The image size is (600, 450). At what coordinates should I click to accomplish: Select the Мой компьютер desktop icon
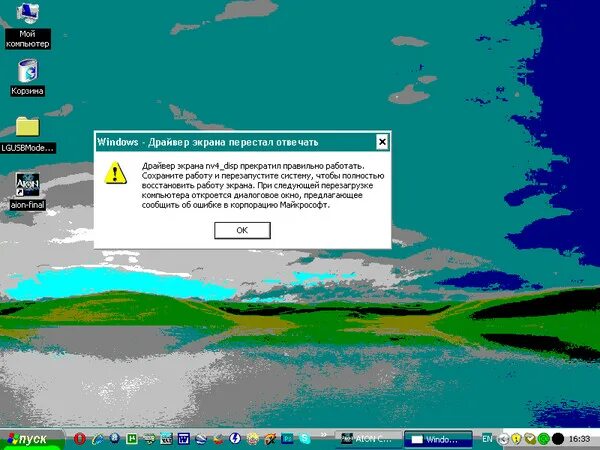pyautogui.click(x=27, y=25)
